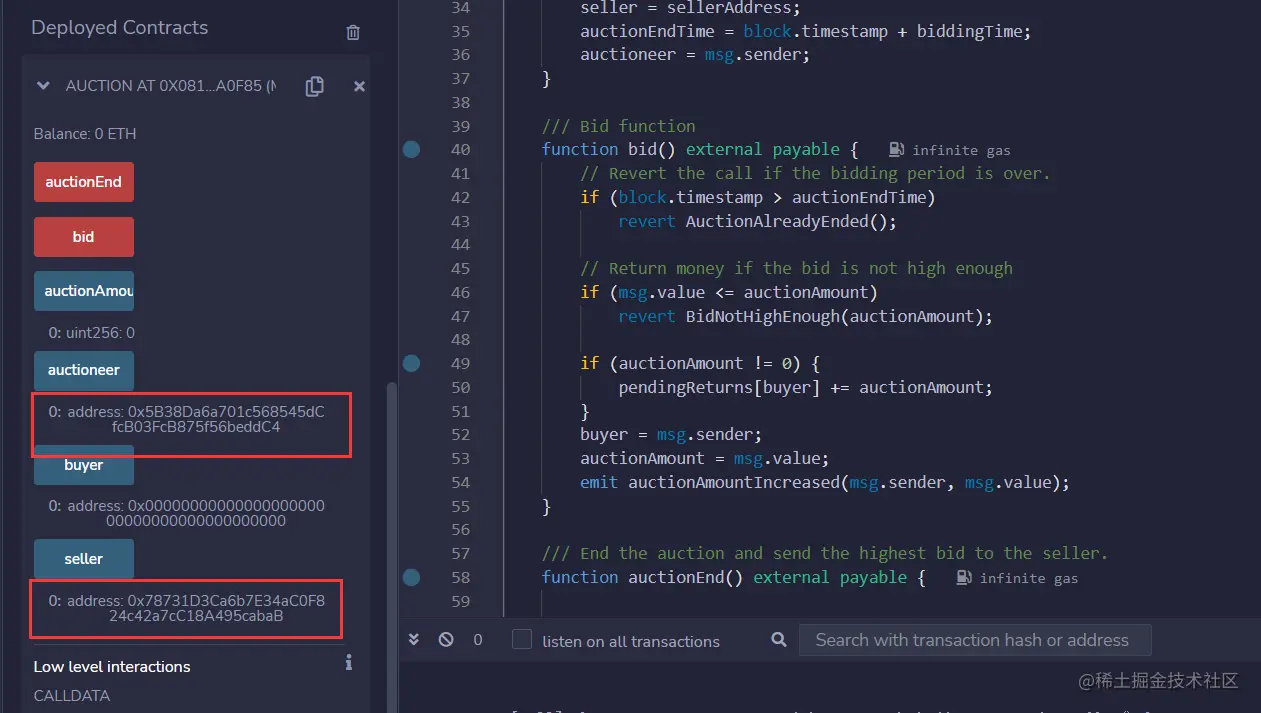Clear all deployed contracts with trash icon
This screenshot has width=1261, height=713.
[x=352, y=32]
